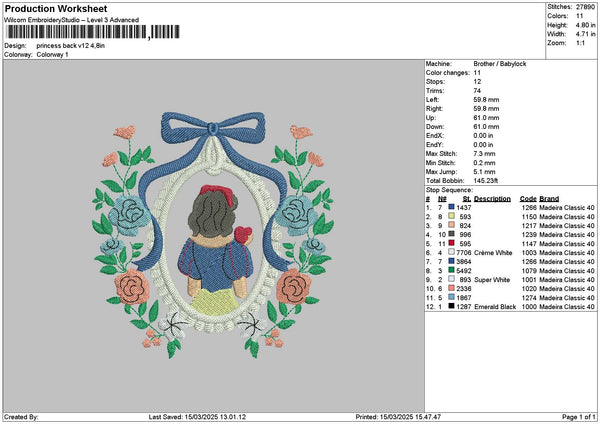Click the Colors count 11 in header

pos(579,16)
